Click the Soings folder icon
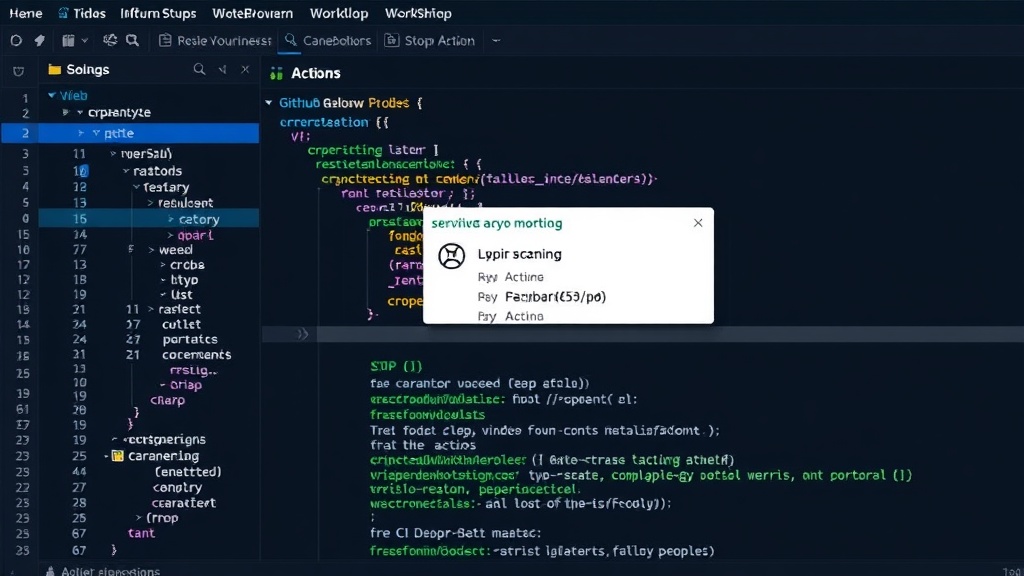Screen dimensions: 1024x576 pyautogui.click(x=55, y=69)
